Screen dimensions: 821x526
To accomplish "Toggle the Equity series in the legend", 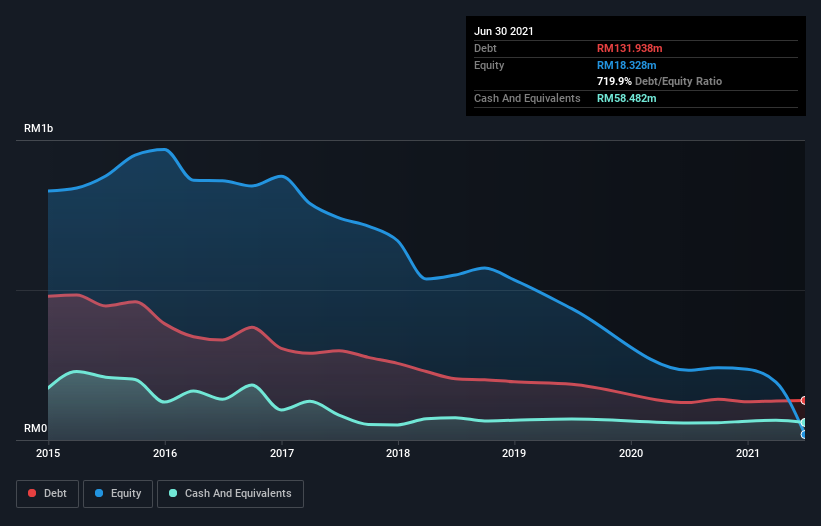I will coord(118,494).
